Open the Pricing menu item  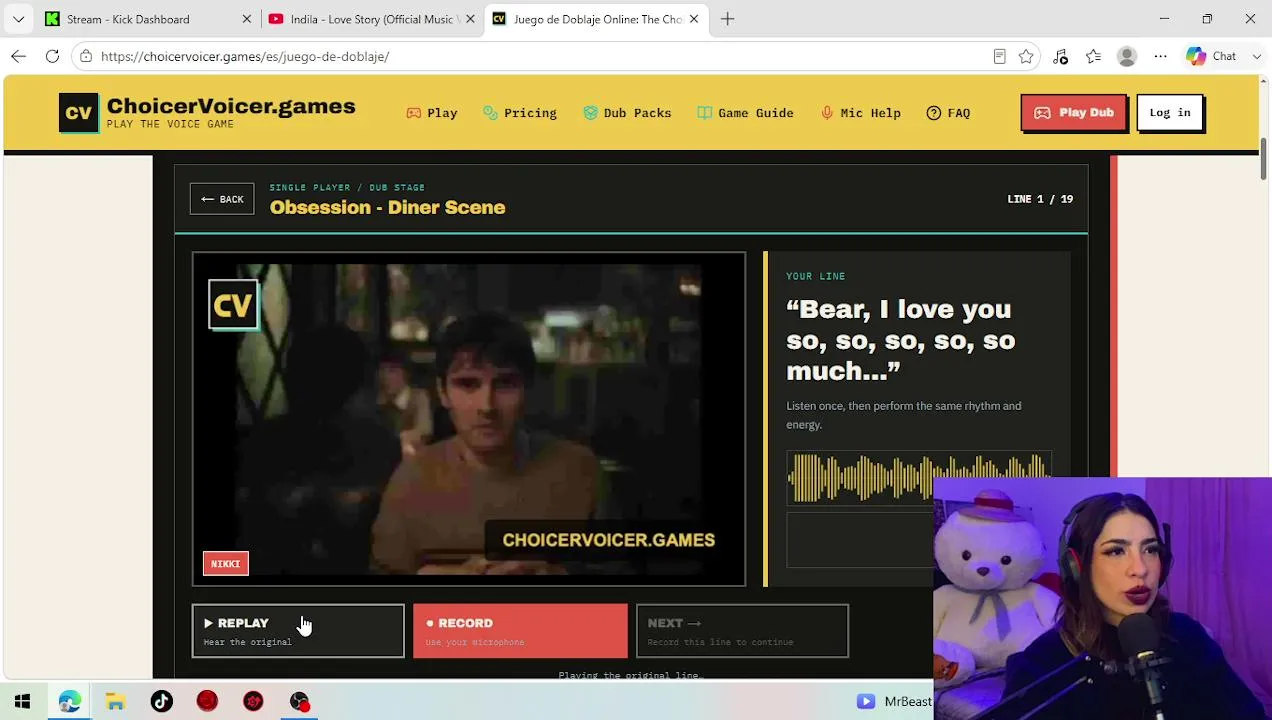[x=520, y=113]
